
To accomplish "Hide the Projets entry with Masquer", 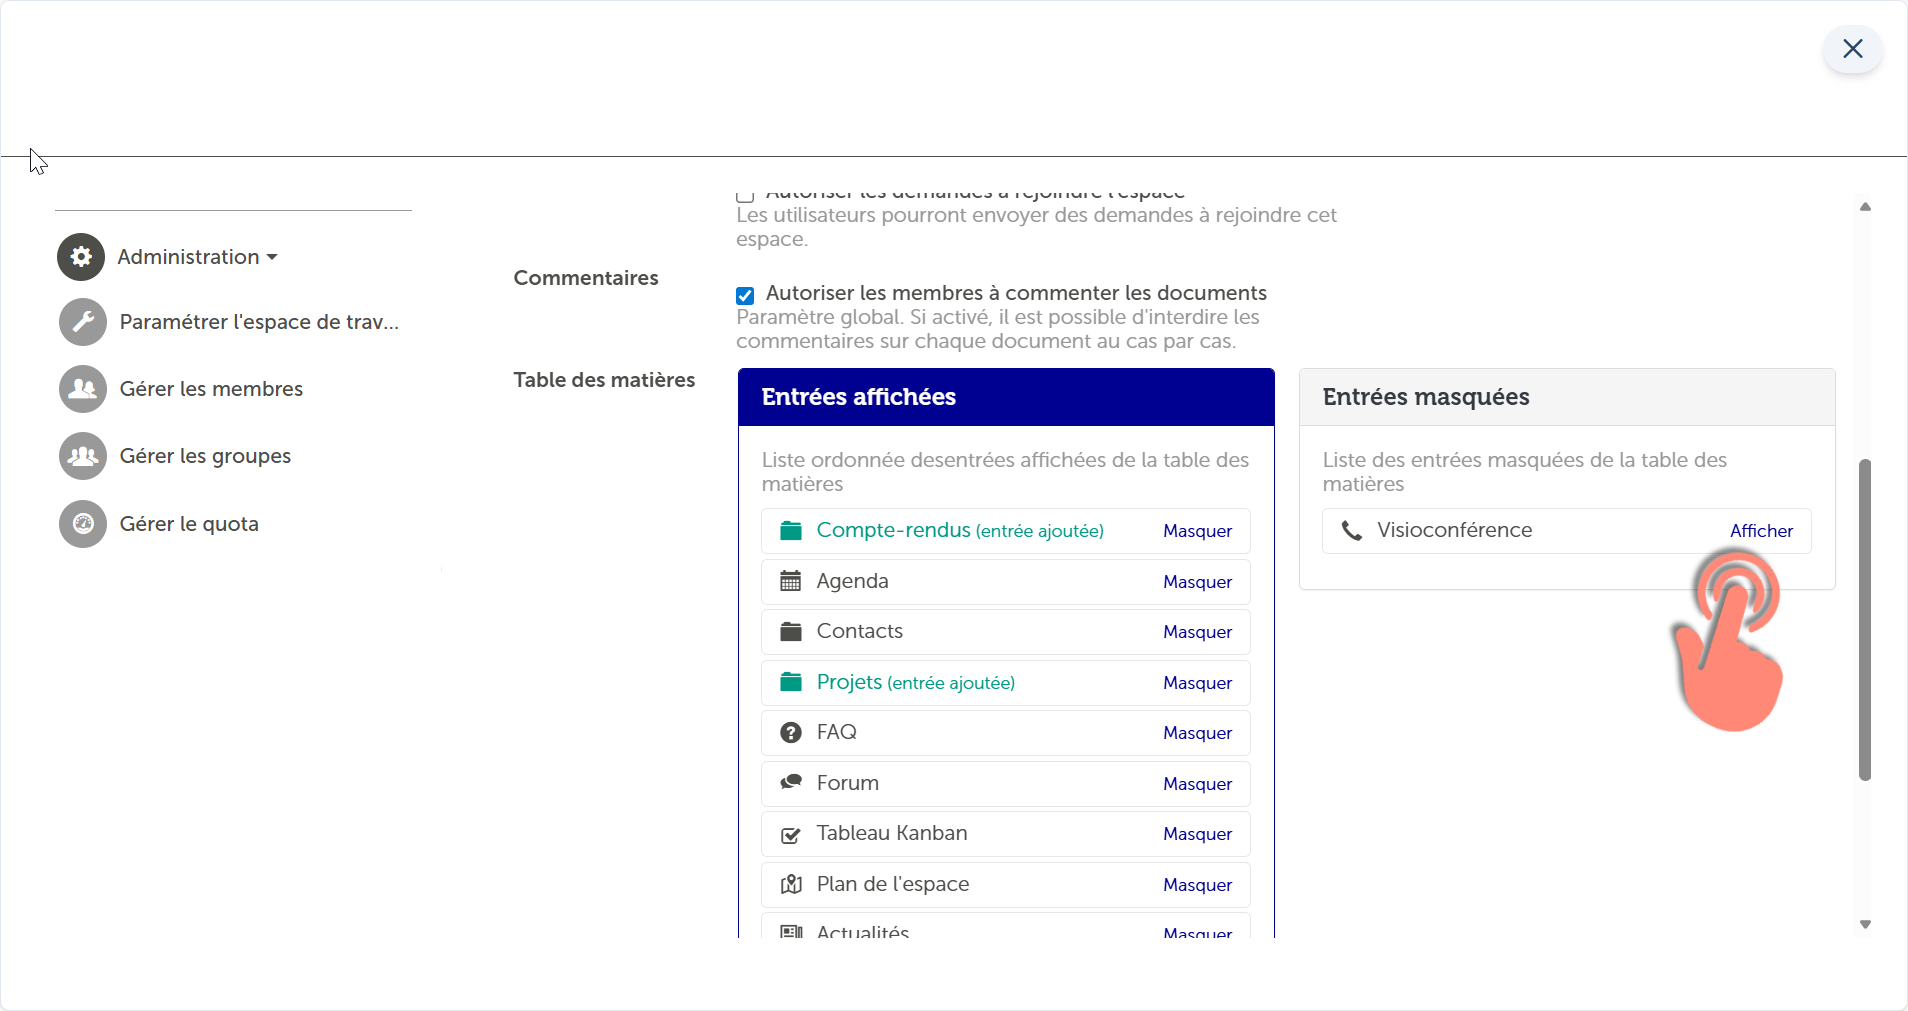I will tap(1197, 683).
